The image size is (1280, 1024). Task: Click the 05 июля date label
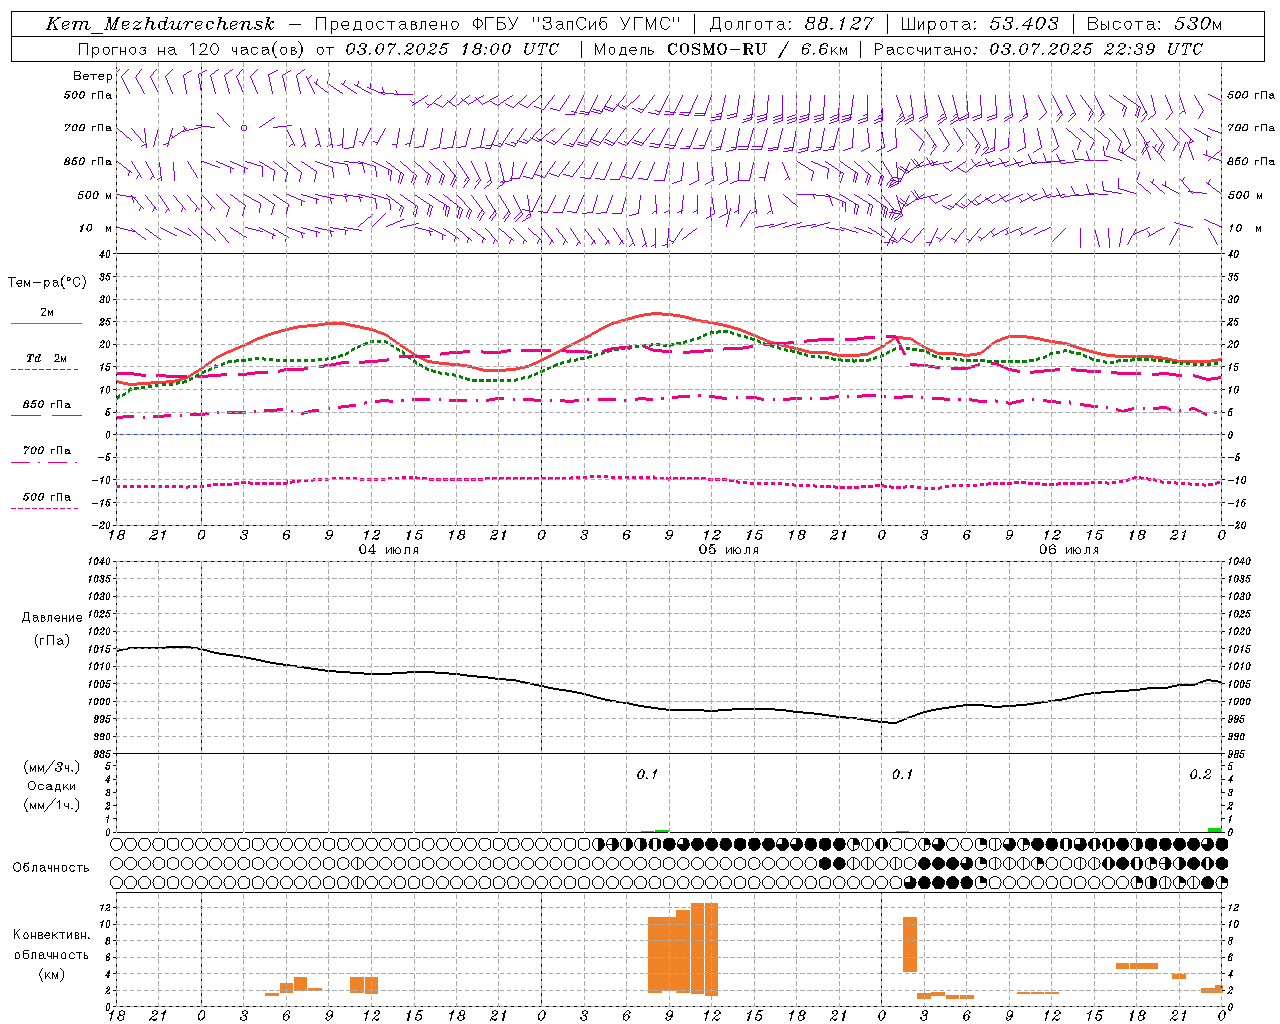(x=729, y=550)
